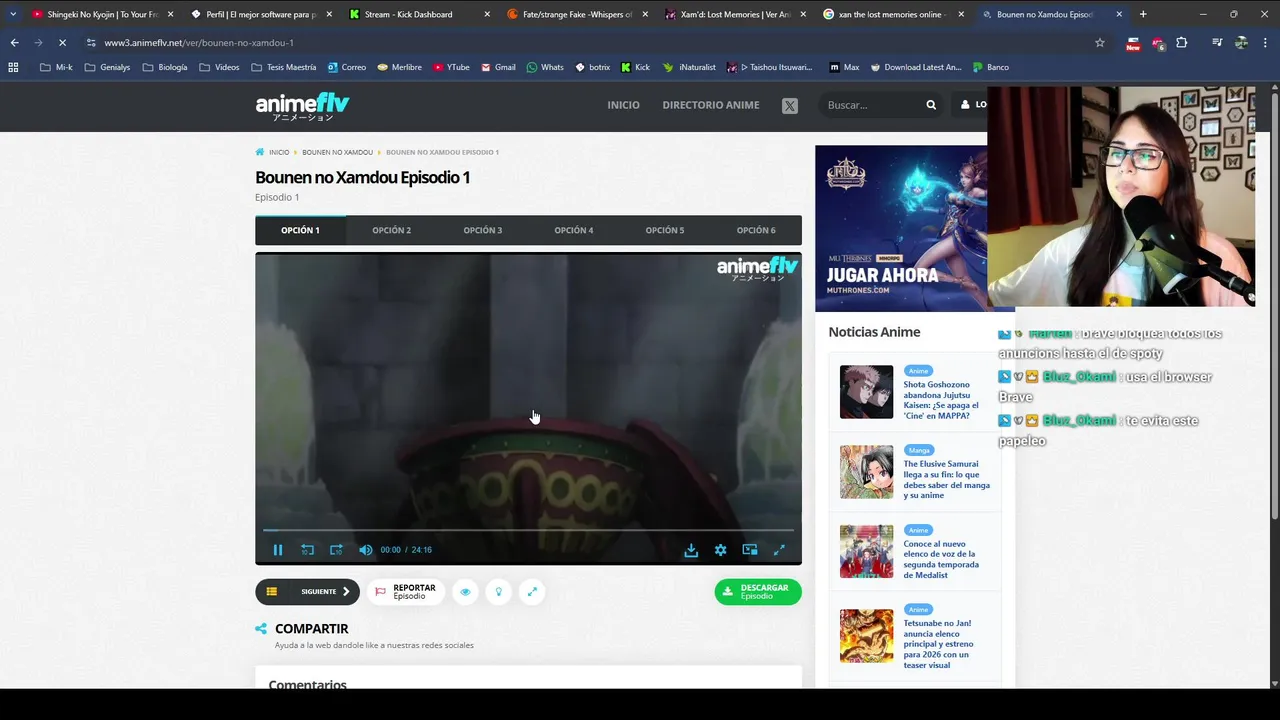
Task: Click the home icon in breadcrumb
Action: (x=260, y=152)
